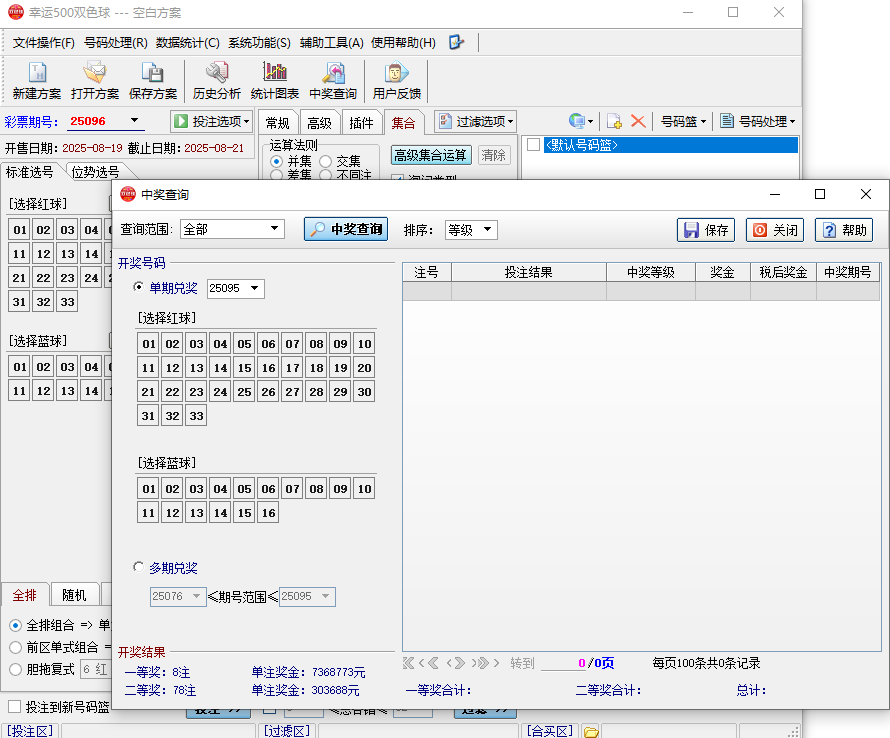The image size is (890, 738).
Task: Click the exit icon in the menu bar
Action: 457,42
